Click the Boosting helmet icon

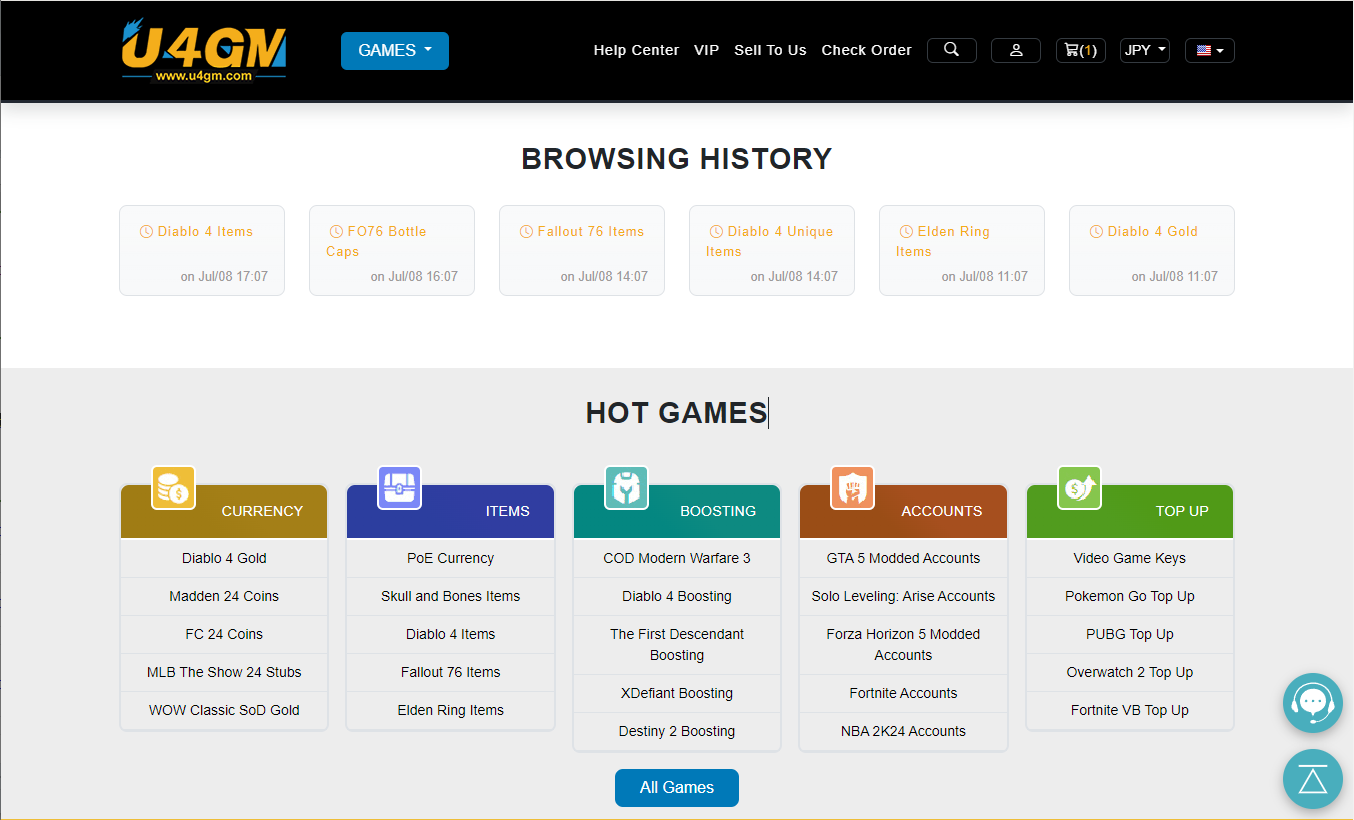click(627, 488)
